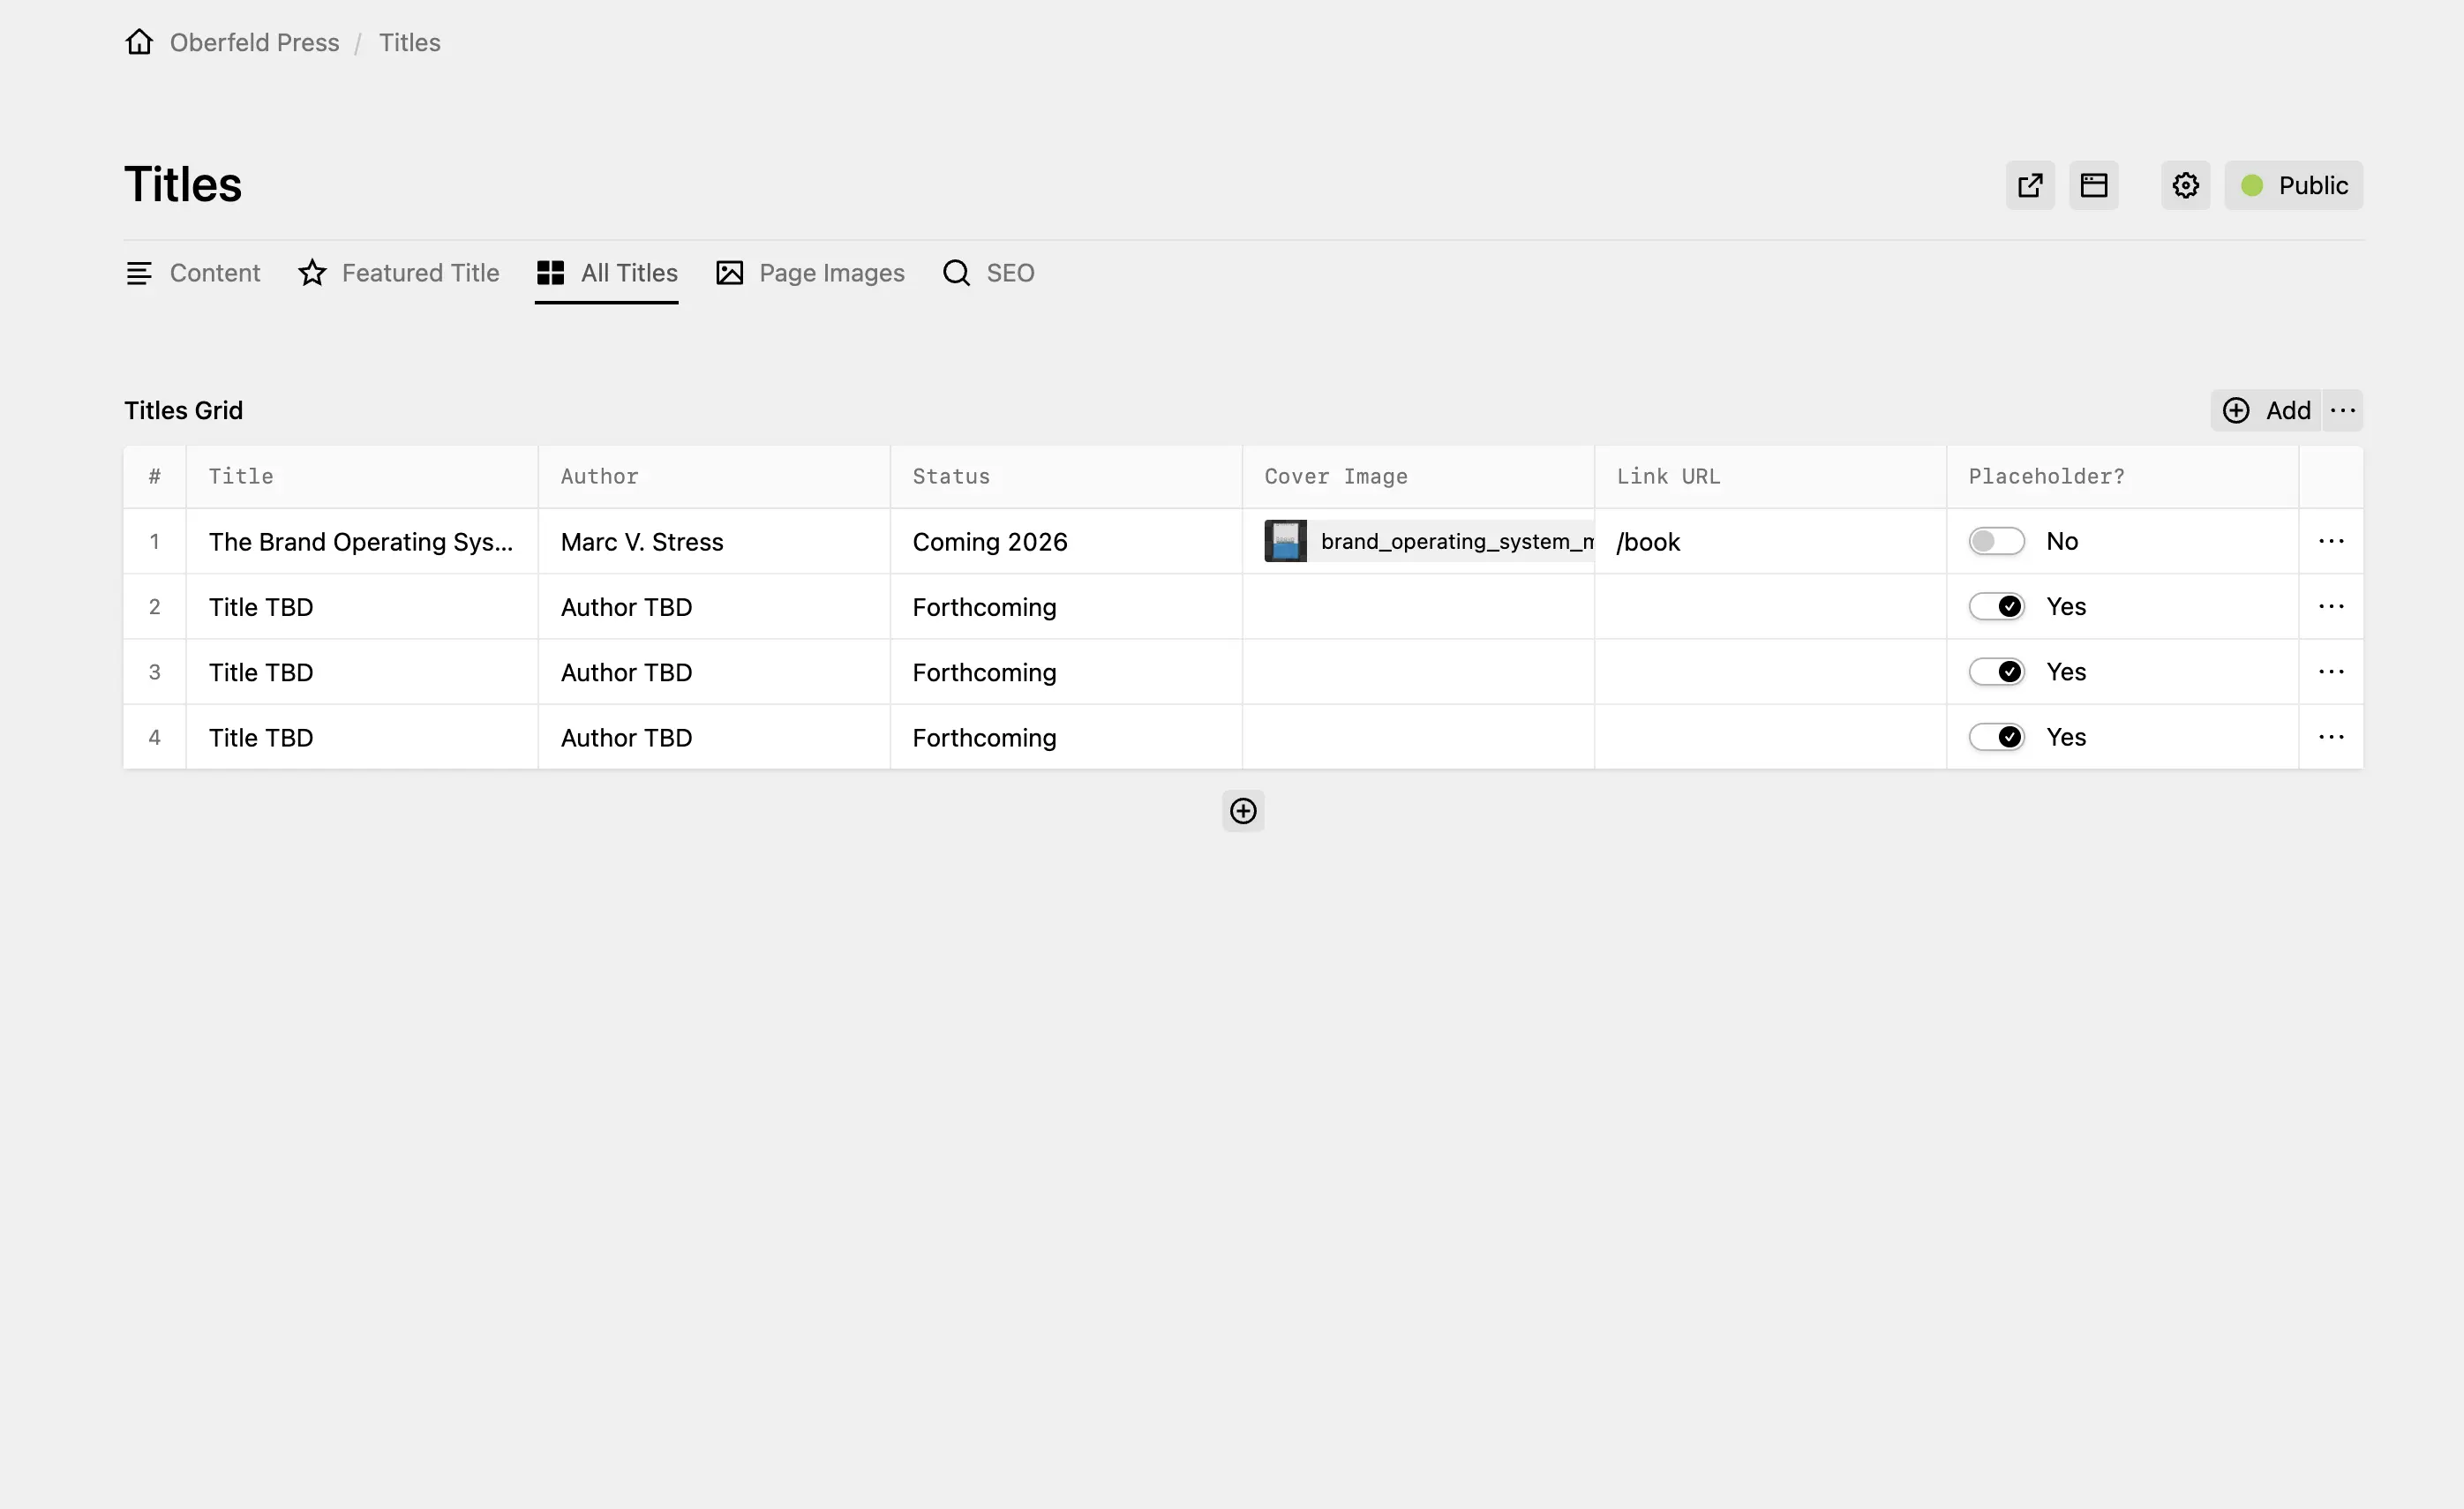Click the circled plus icon below the table
The width and height of the screenshot is (2464, 1509).
[x=1242, y=810]
